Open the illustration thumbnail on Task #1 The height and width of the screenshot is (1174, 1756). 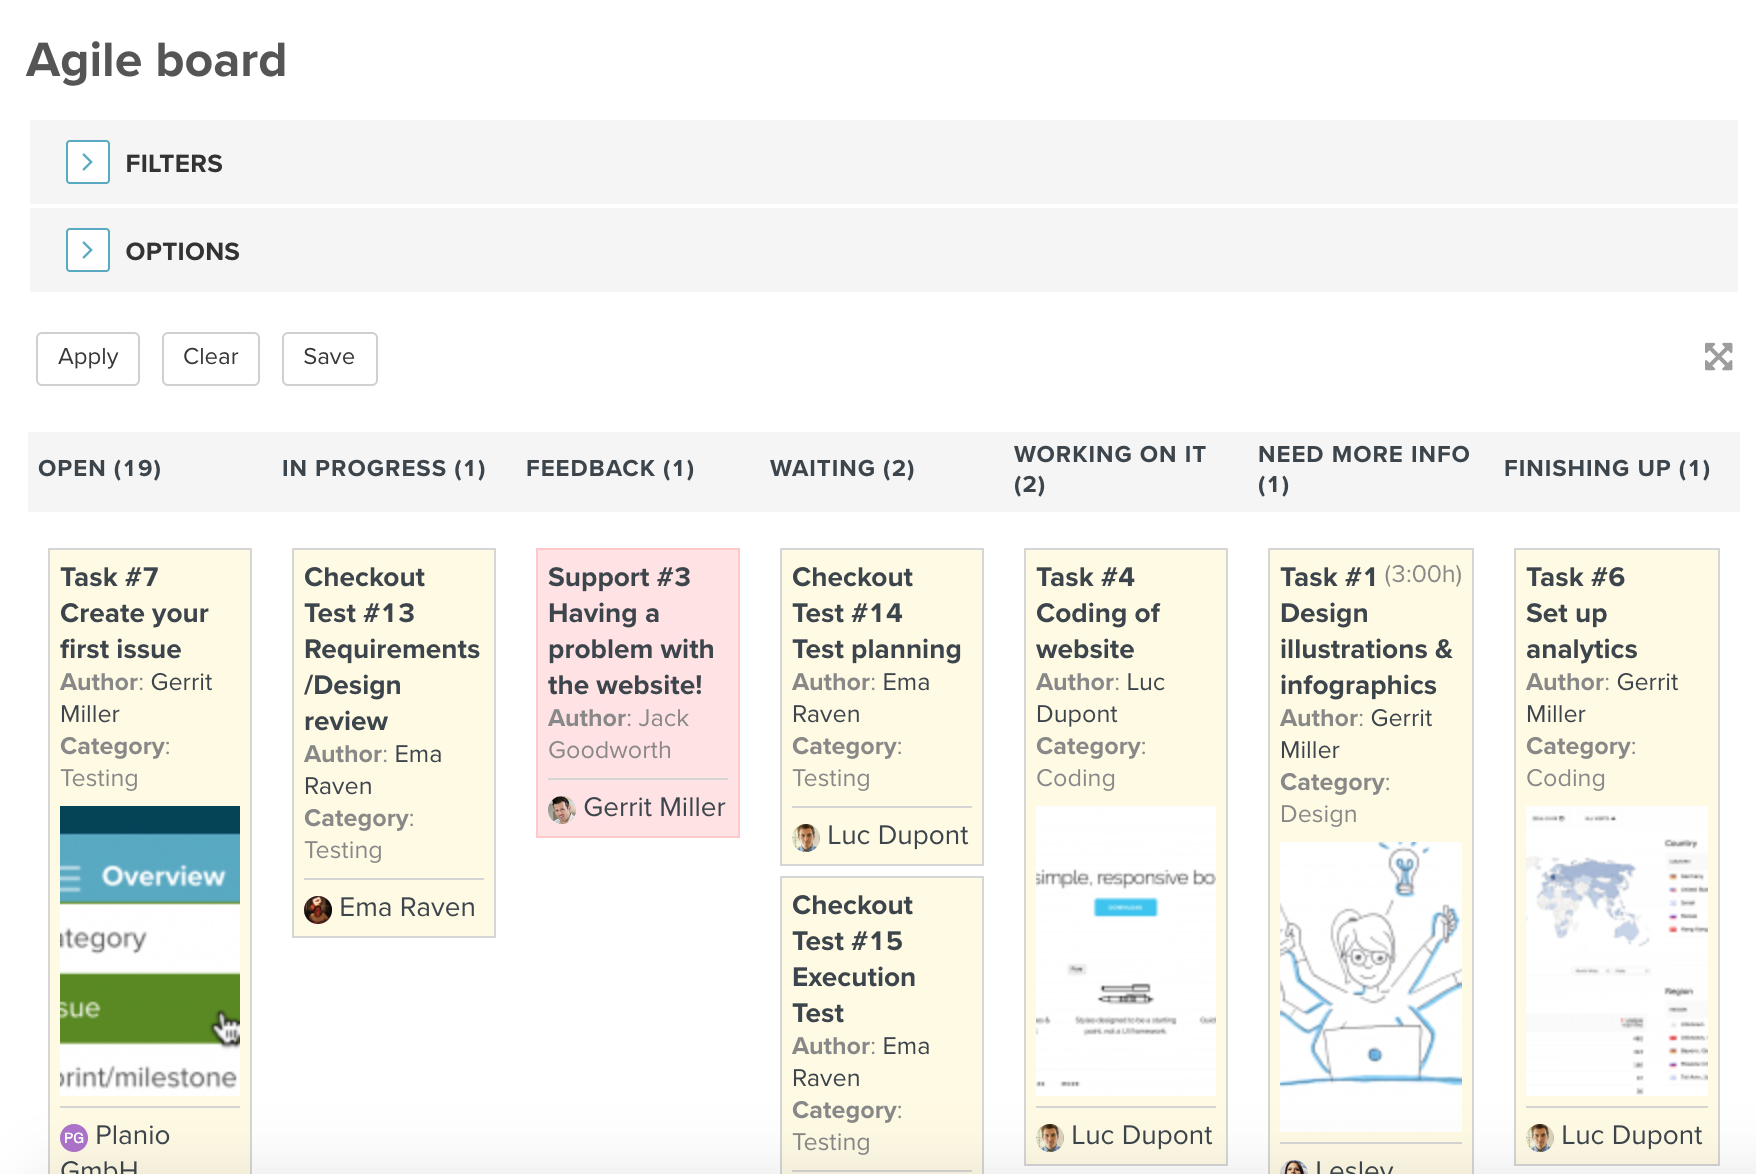(1371, 986)
